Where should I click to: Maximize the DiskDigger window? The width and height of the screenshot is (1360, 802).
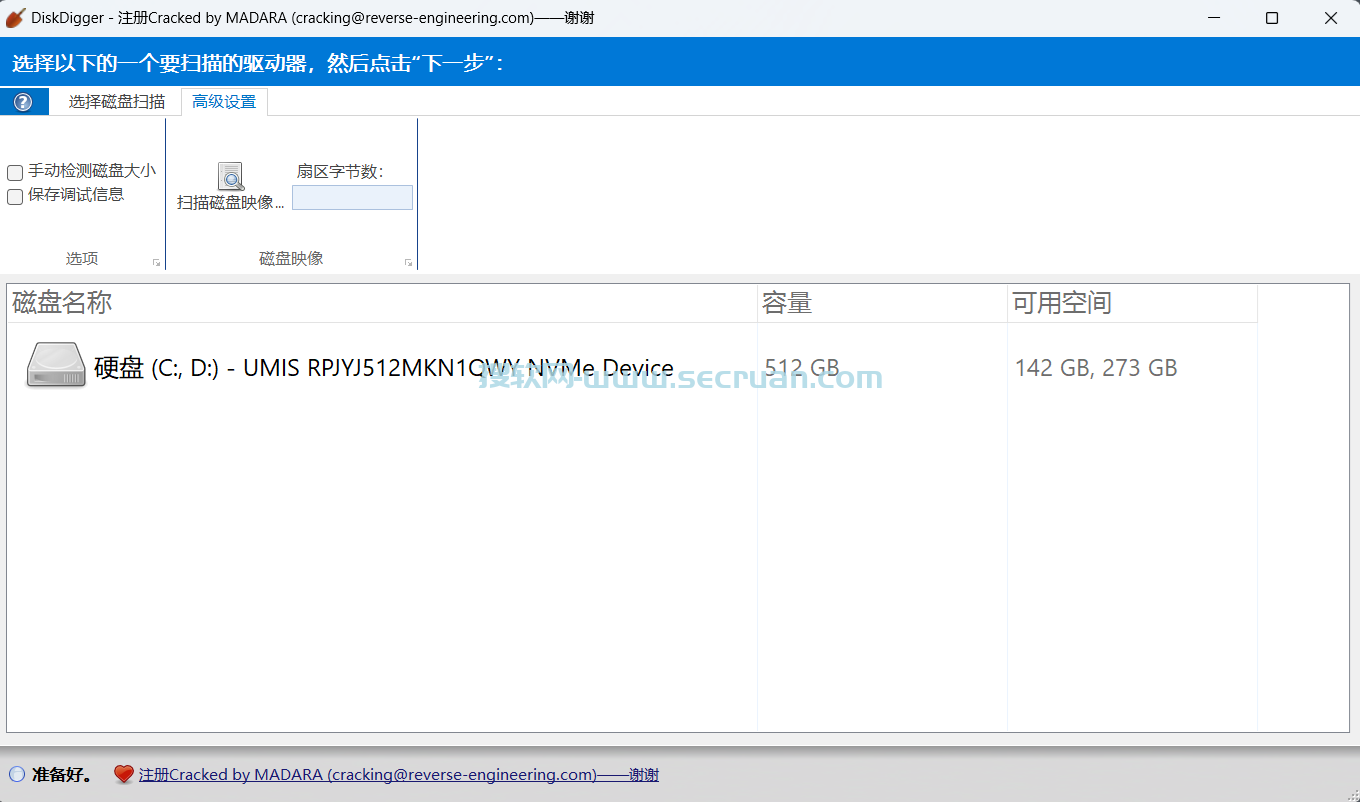pyautogui.click(x=1272, y=18)
